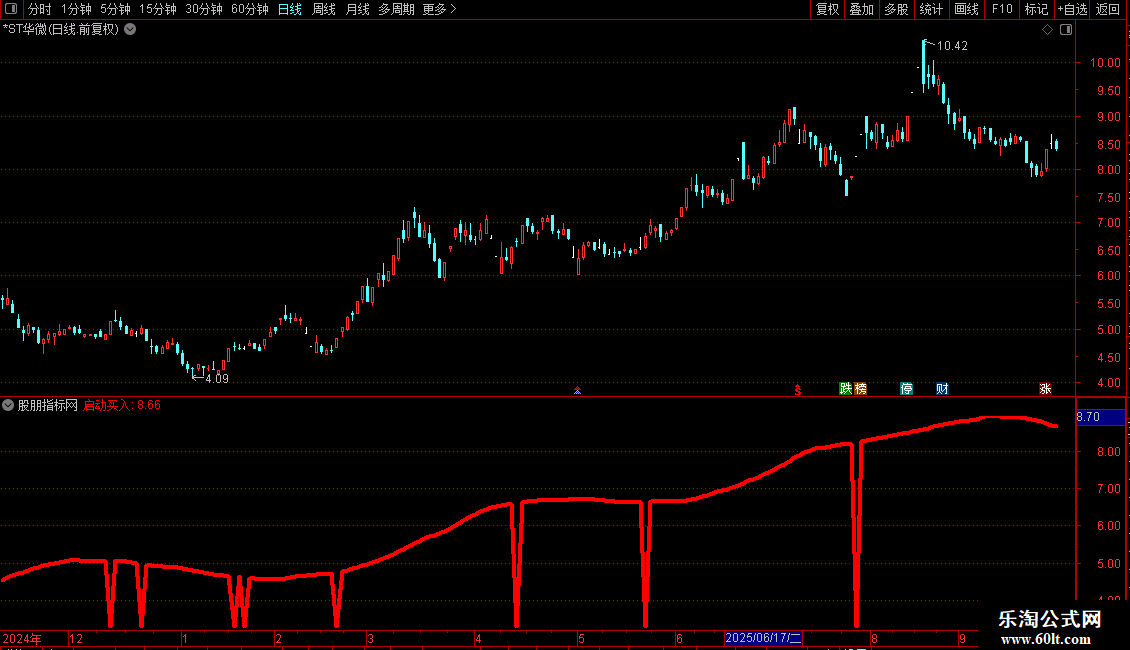This screenshot has height=650, width=1130.
Task: Click the 2025/06/17/二 date marker
Action: [x=763, y=638]
